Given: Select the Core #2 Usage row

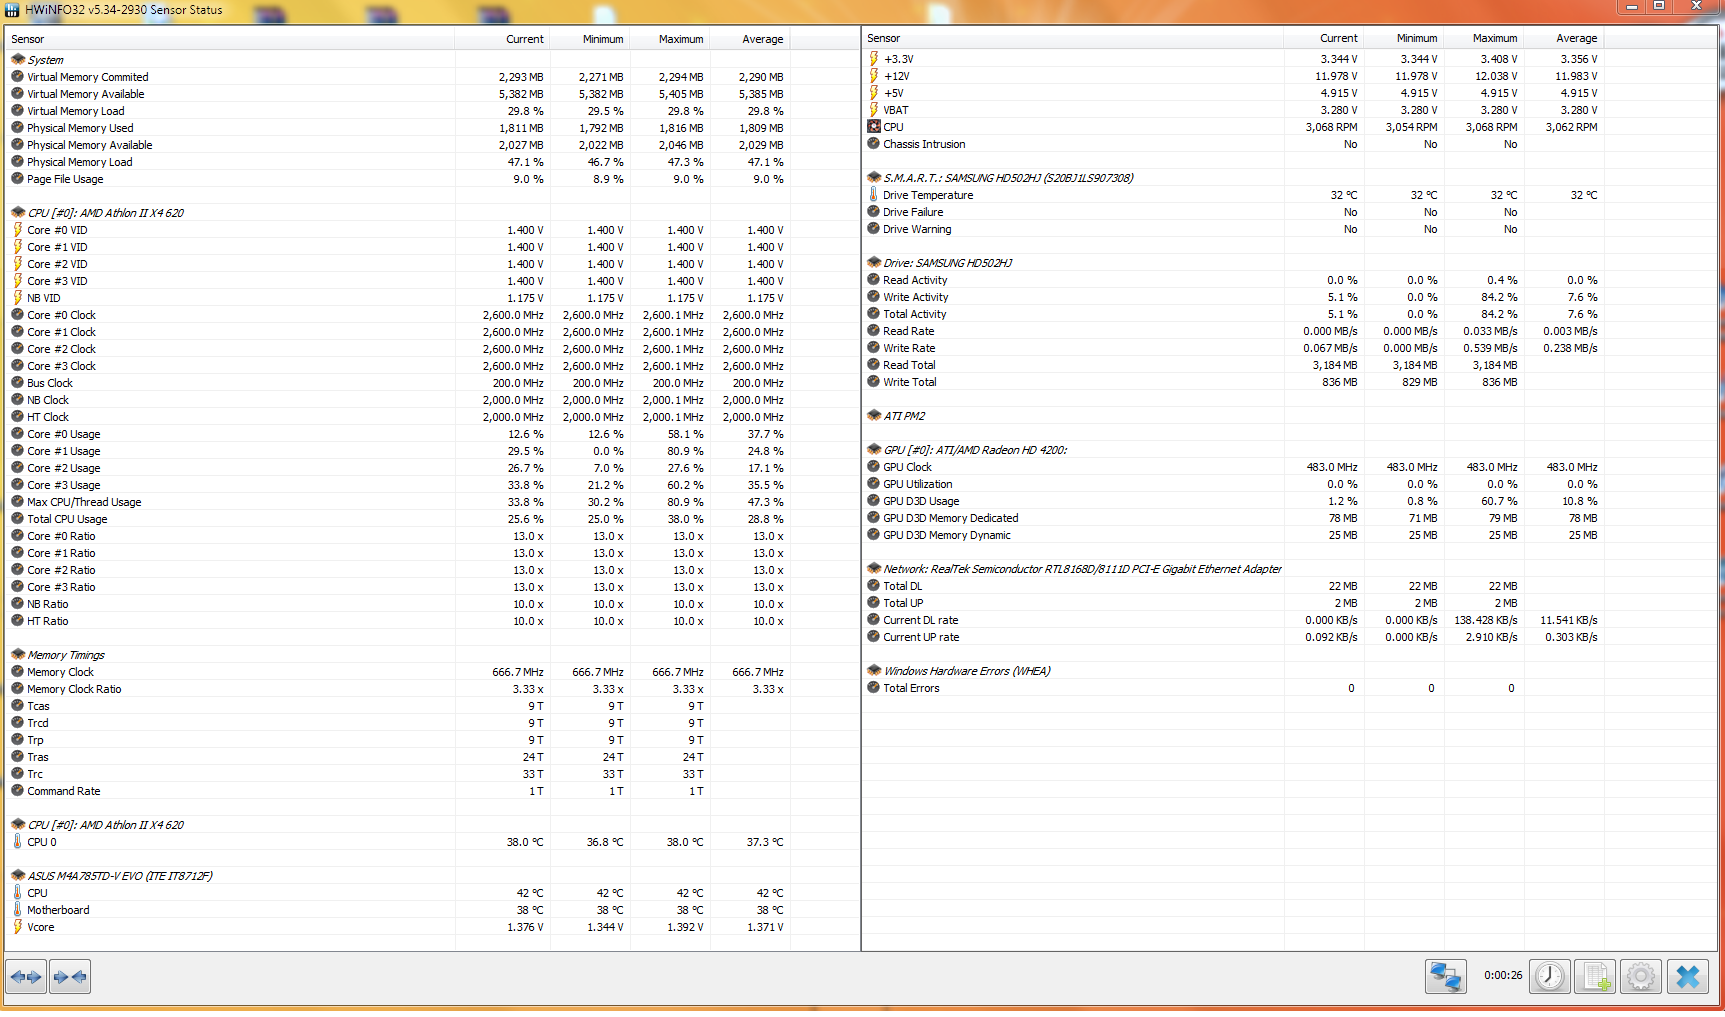Looking at the screenshot, I should point(432,468).
